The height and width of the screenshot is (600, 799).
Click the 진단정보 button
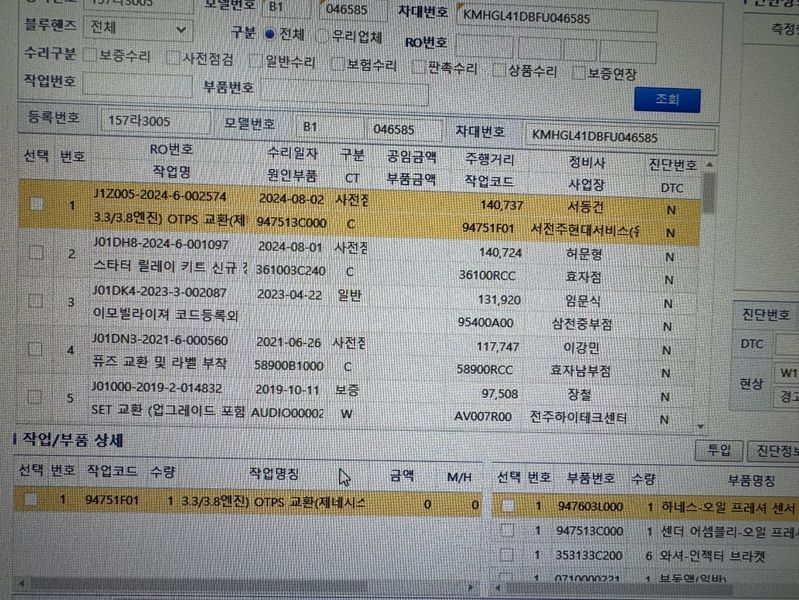774,452
